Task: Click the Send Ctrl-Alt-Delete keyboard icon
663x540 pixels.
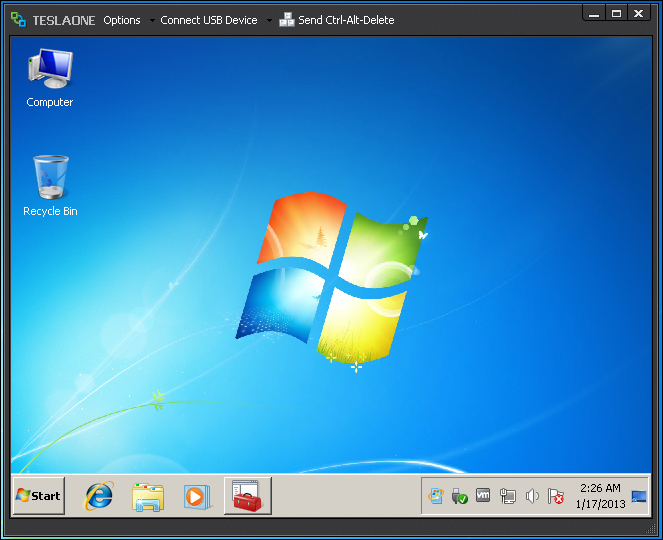Action: [287, 20]
